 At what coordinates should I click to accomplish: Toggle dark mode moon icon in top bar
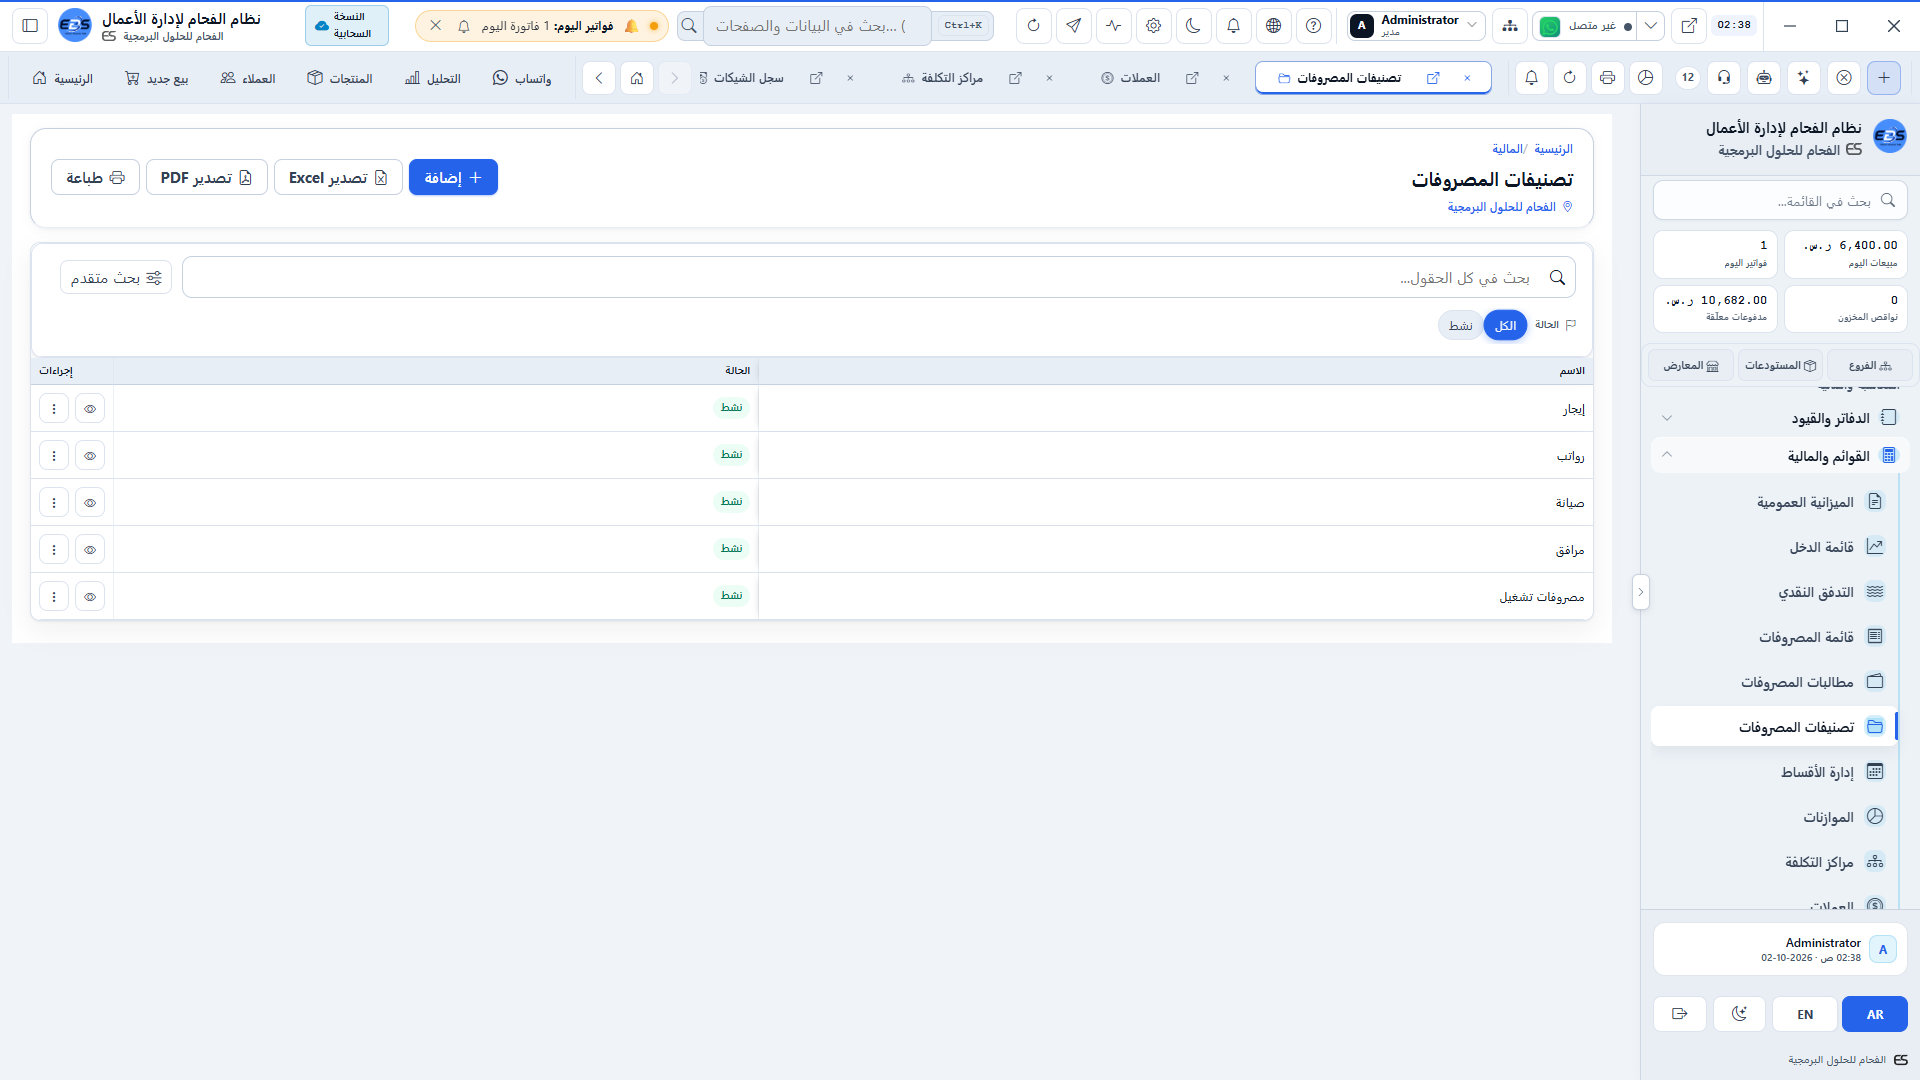tap(1193, 26)
